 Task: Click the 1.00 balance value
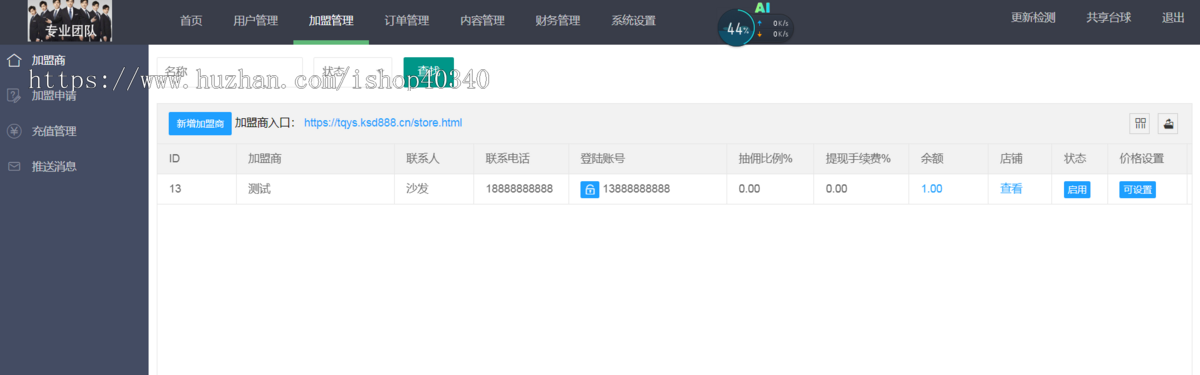(x=932, y=189)
